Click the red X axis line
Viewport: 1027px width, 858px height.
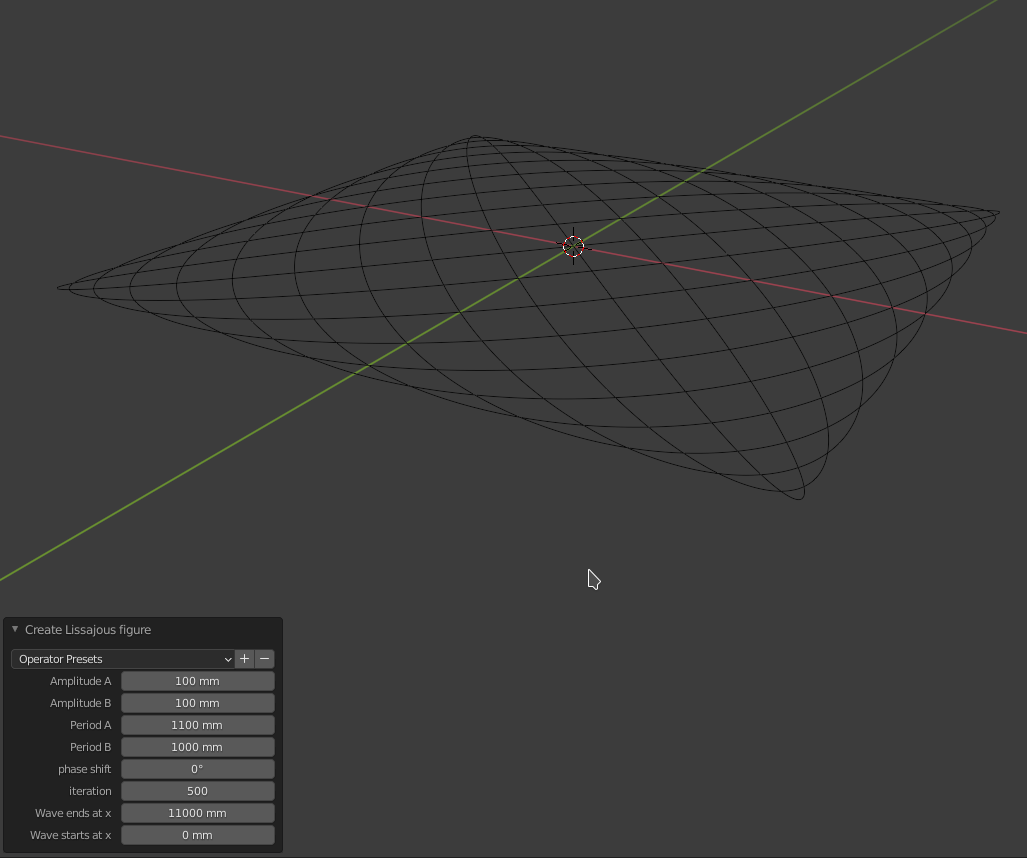150,162
